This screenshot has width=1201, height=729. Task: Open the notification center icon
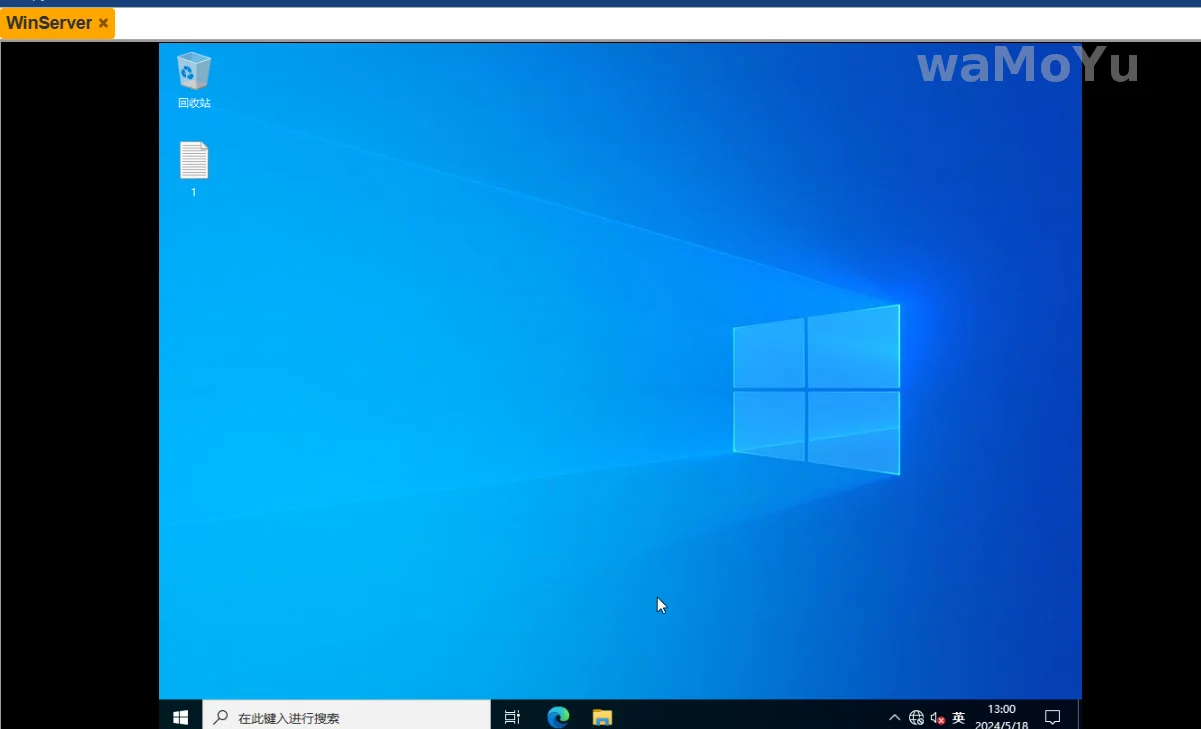1052,717
